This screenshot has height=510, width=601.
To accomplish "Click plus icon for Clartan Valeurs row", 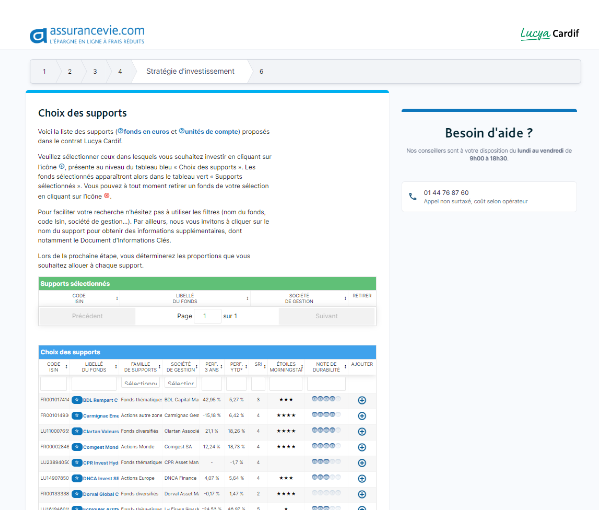I will click(x=362, y=431).
